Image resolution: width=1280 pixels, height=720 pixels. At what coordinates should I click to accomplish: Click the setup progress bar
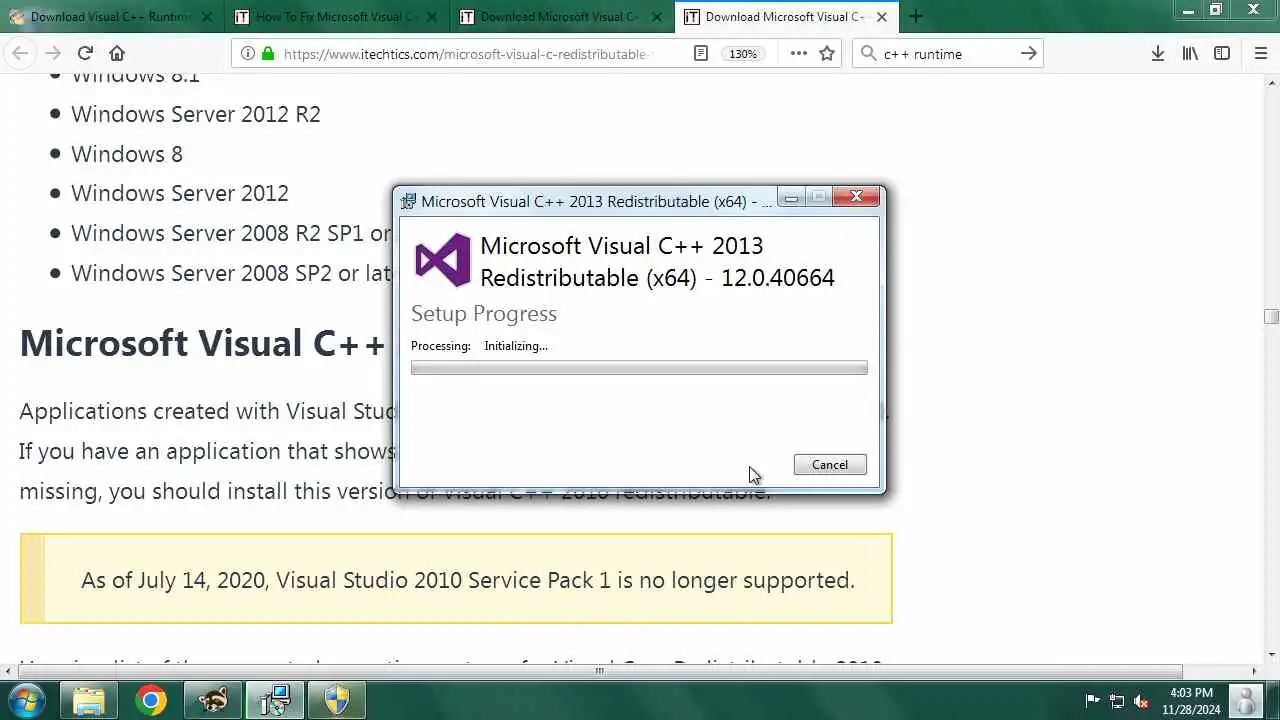pyautogui.click(x=639, y=368)
